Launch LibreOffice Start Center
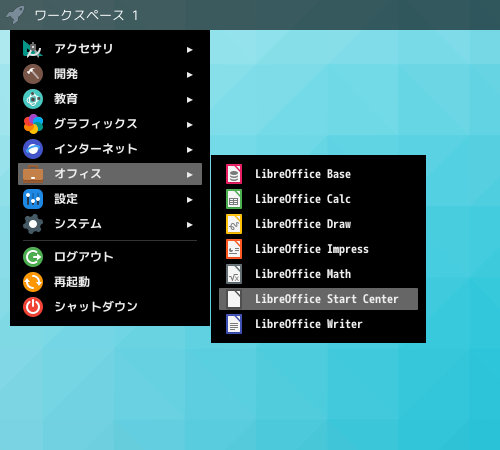The image size is (500, 450). point(318,299)
